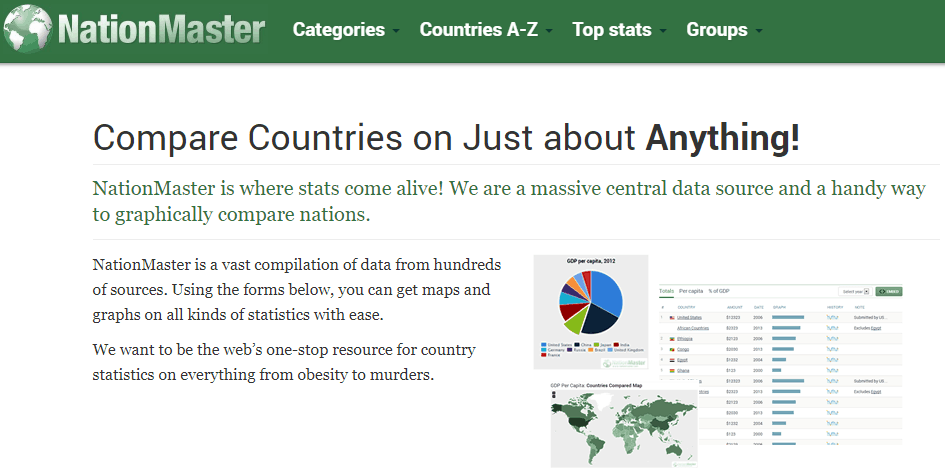Expand the caret next to Countries A-Z
This screenshot has height=474, width=945.
click(x=548, y=31)
